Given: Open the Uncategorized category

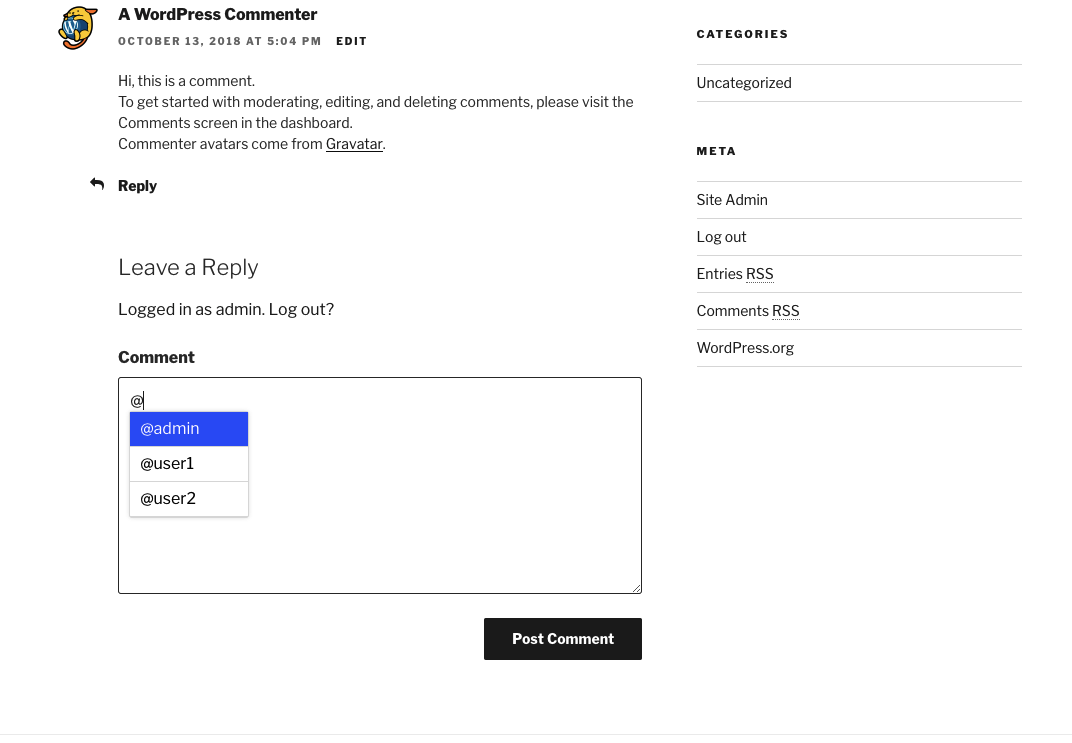Looking at the screenshot, I should point(744,83).
